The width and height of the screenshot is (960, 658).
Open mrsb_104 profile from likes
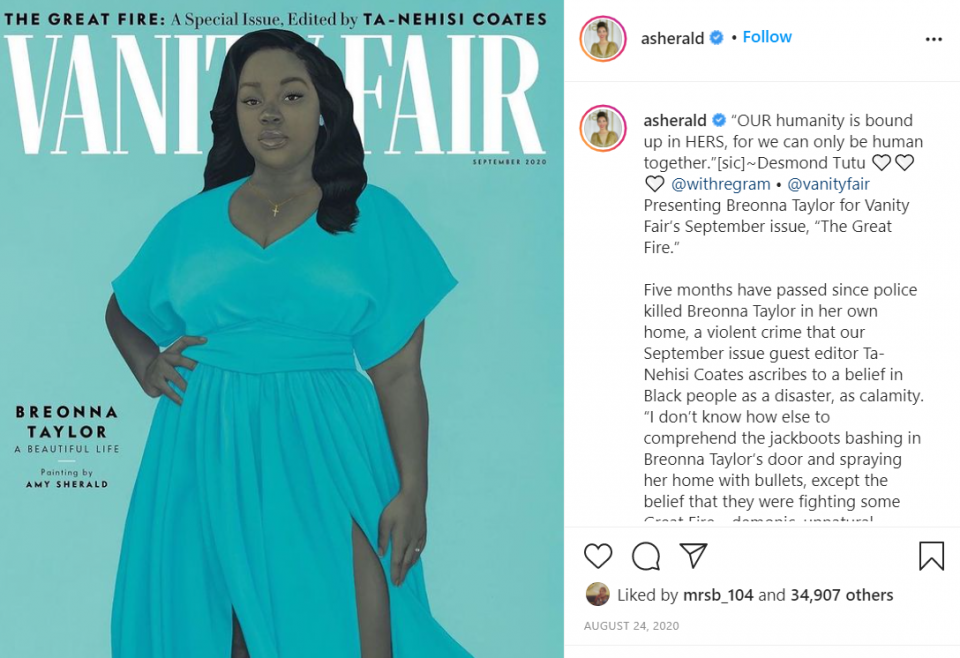(718, 595)
